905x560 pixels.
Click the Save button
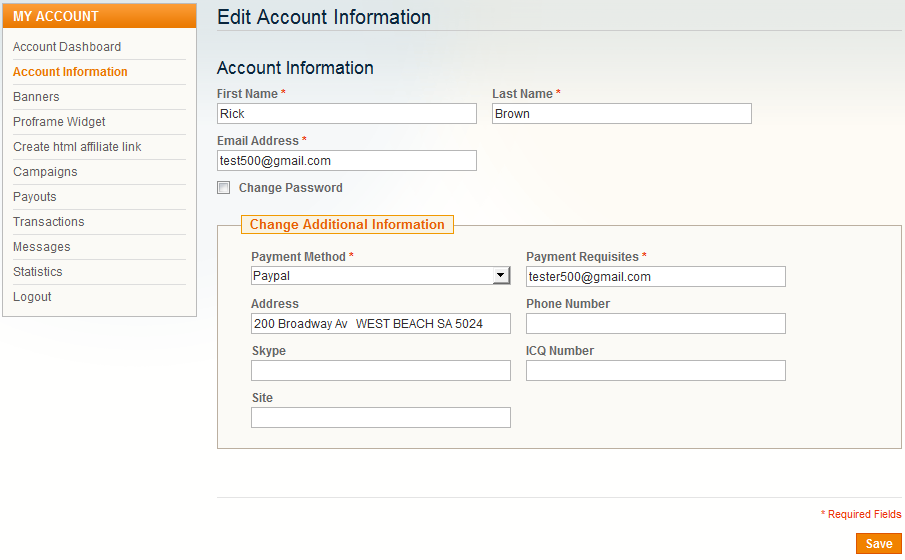[878, 544]
